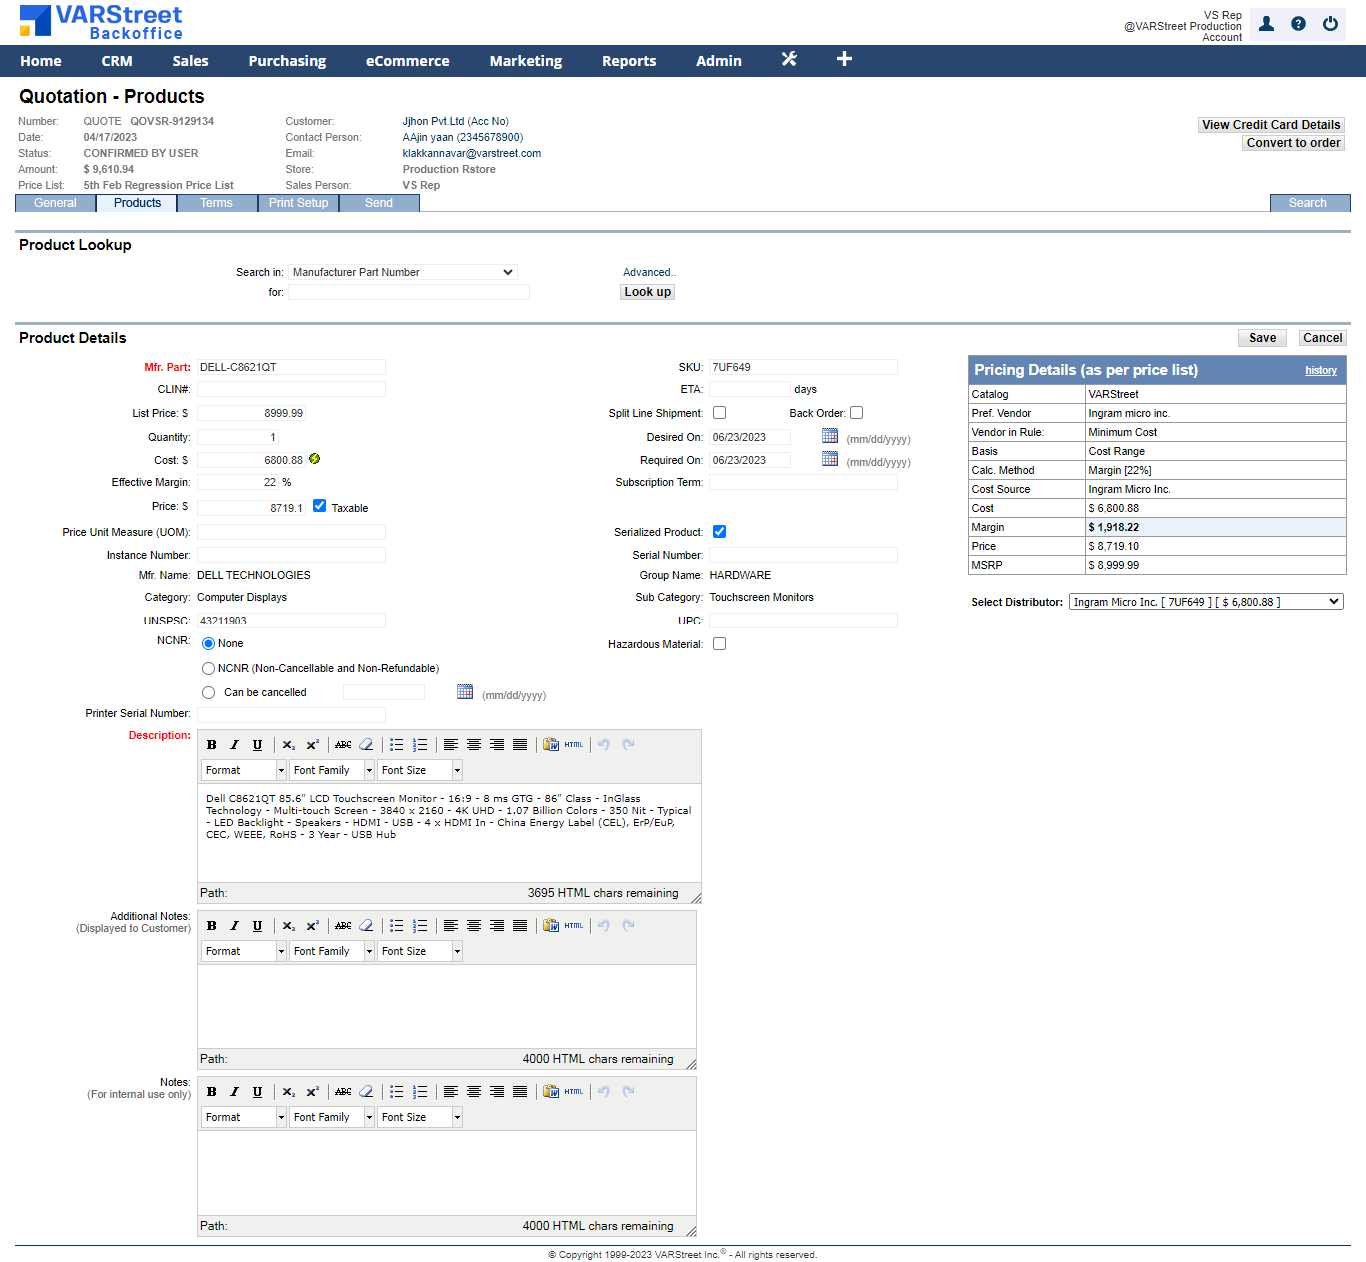Screen dimensions: 1366x1262
Task: Check the Hazardous Material checkbox
Action: click(719, 644)
